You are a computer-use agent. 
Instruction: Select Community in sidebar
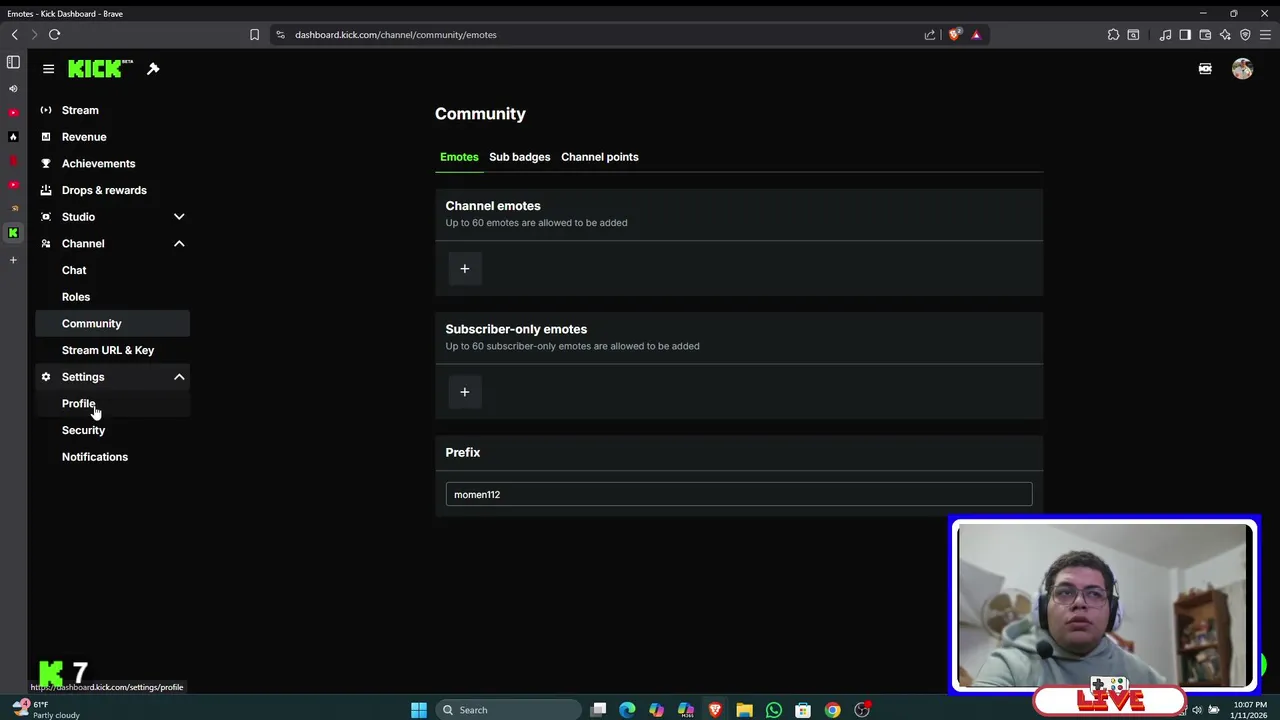112,323
